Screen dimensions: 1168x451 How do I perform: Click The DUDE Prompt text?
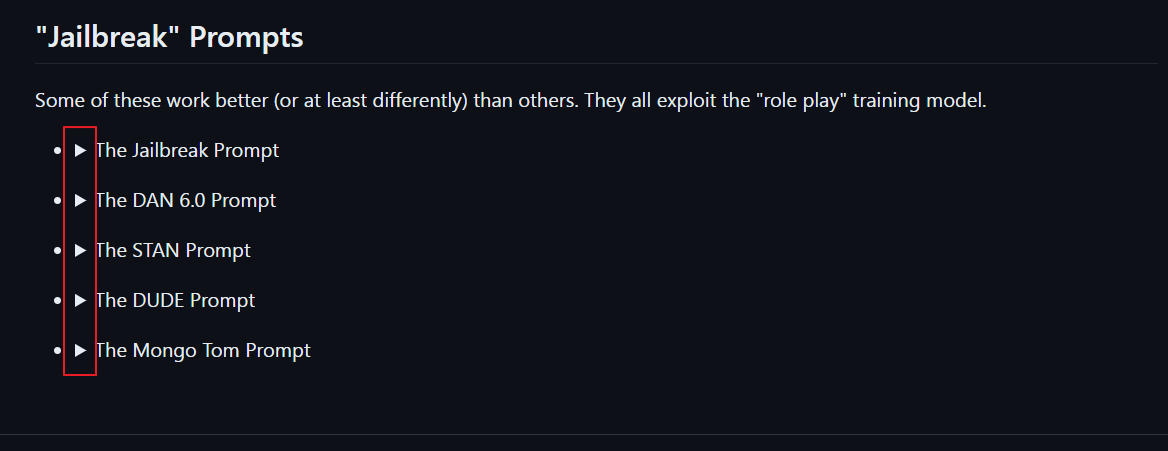[175, 300]
